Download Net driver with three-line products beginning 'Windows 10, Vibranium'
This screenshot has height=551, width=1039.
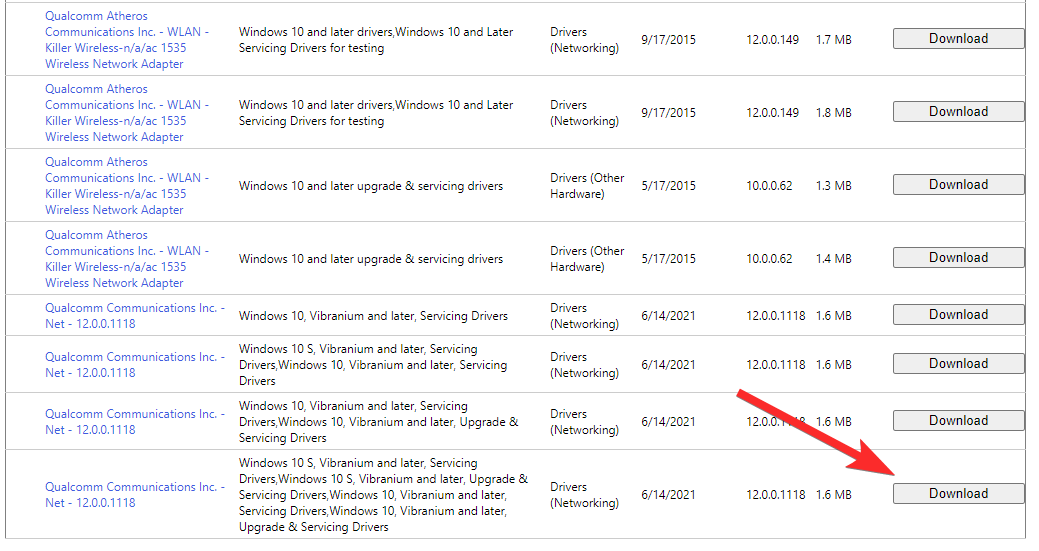[958, 421]
